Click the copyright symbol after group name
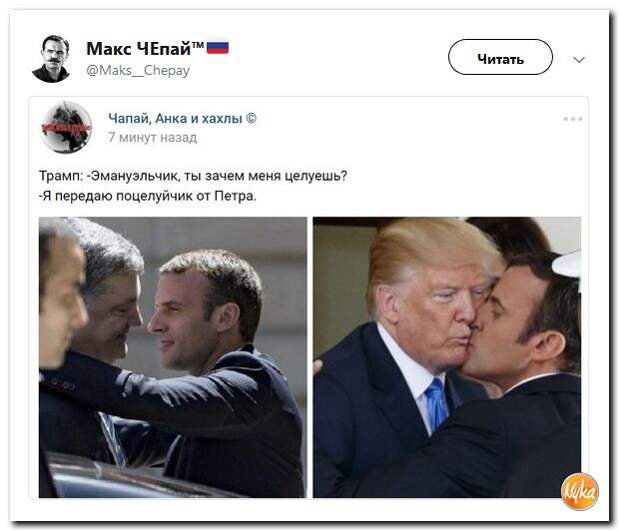This screenshot has width=620, height=532. tap(251, 118)
